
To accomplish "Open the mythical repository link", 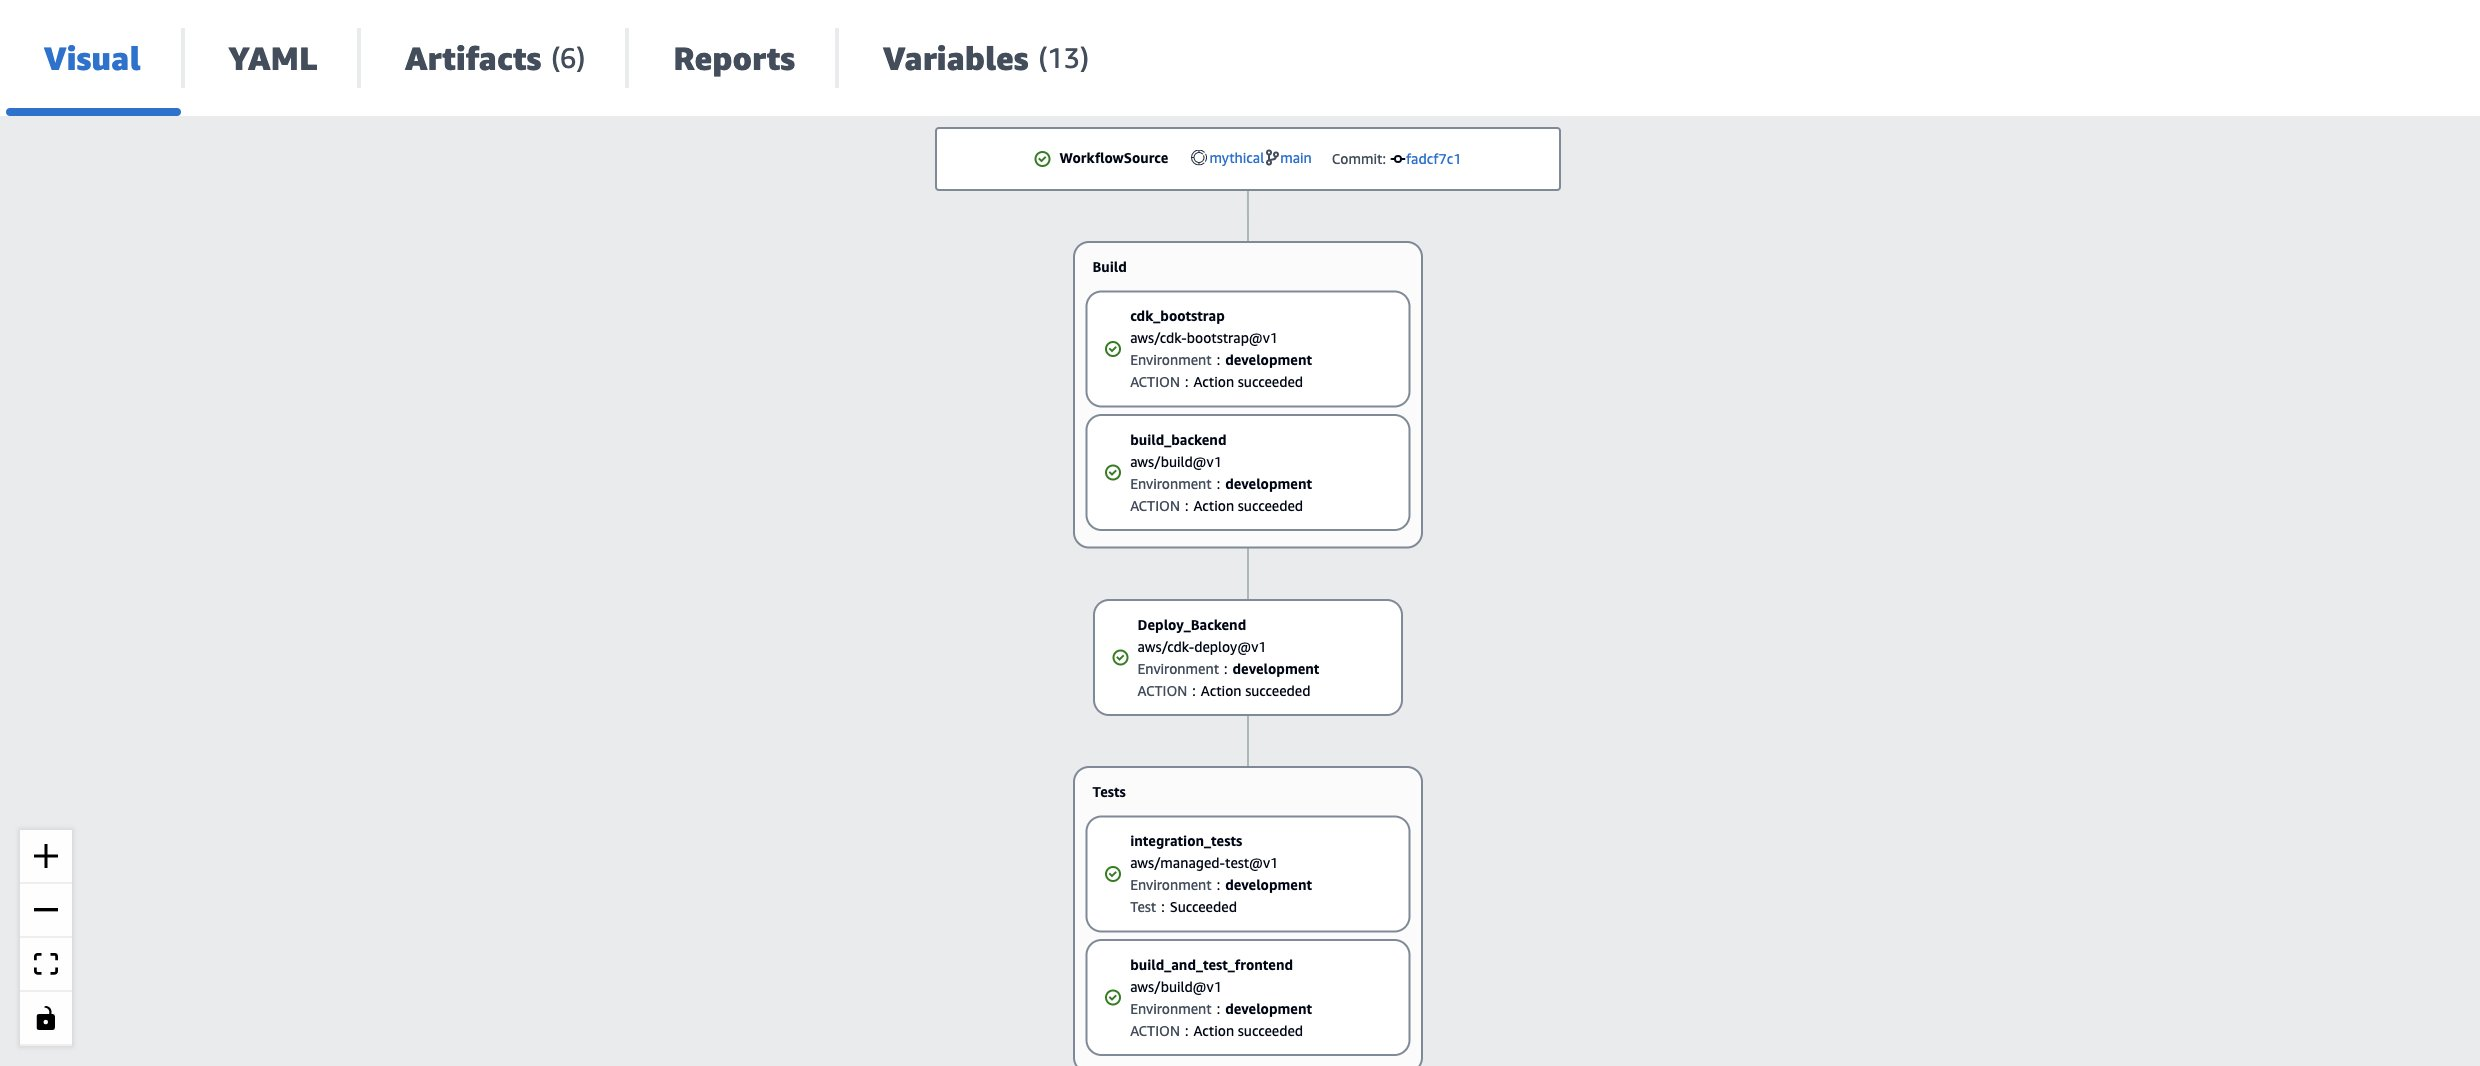I will point(1236,157).
